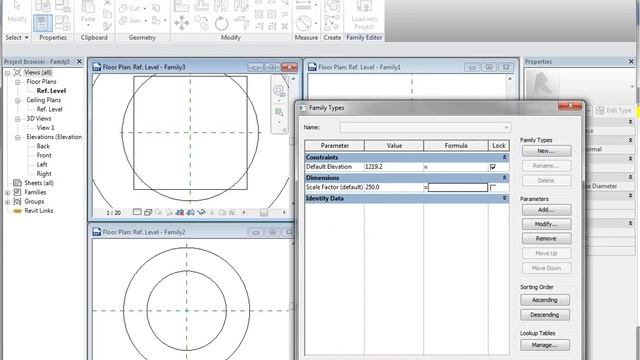Click Load into Project

click(x=364, y=15)
